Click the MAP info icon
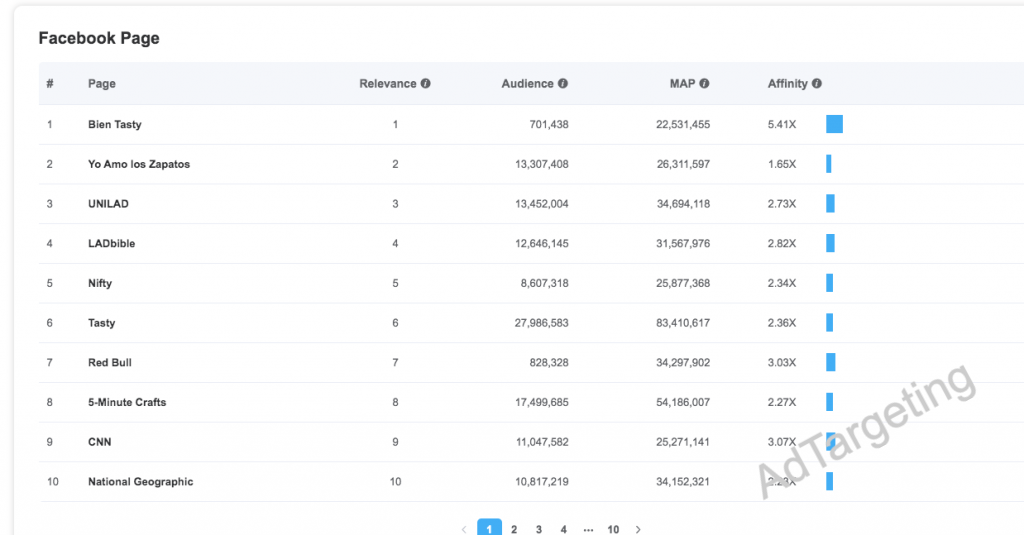The width and height of the screenshot is (1024, 535). [705, 84]
